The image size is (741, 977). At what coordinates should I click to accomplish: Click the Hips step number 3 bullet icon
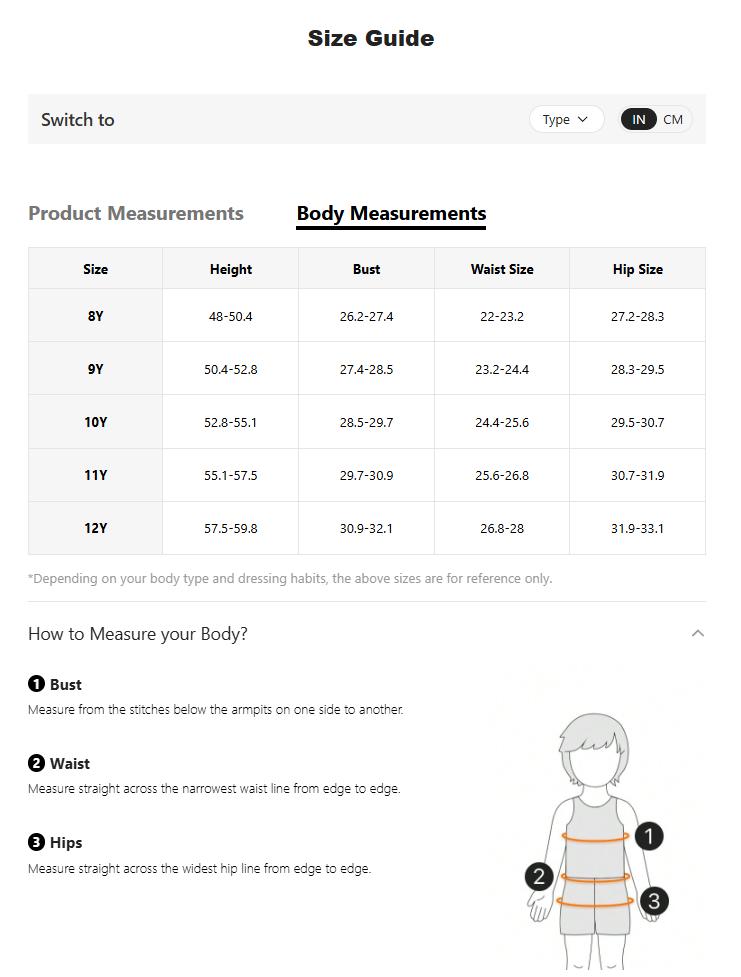(36, 842)
